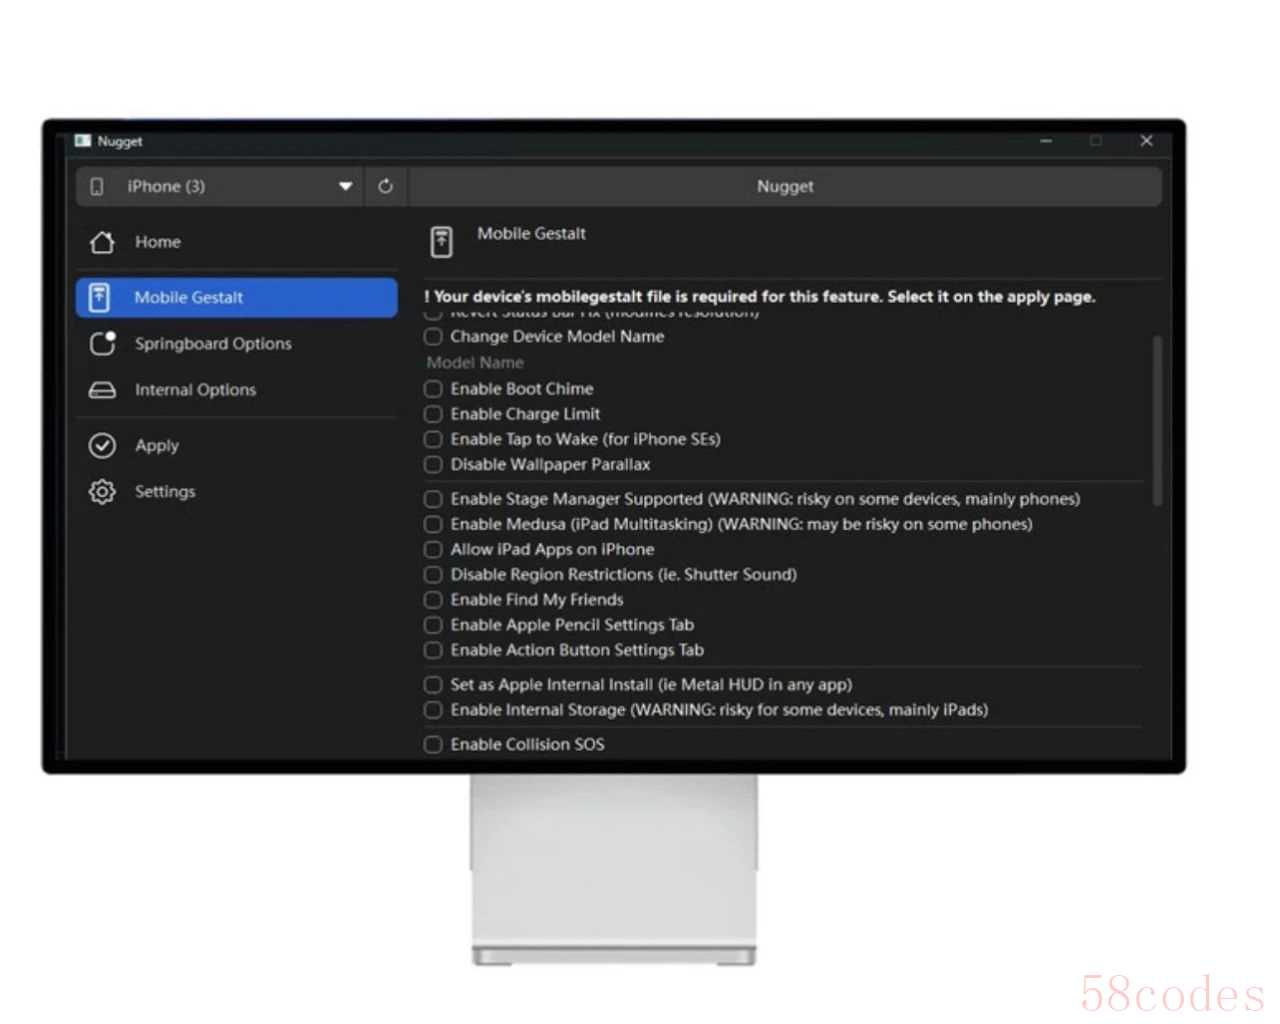Enable Change Device Model Name checkbox
Image resolution: width=1280 pixels, height=1024 pixels.
point(433,337)
